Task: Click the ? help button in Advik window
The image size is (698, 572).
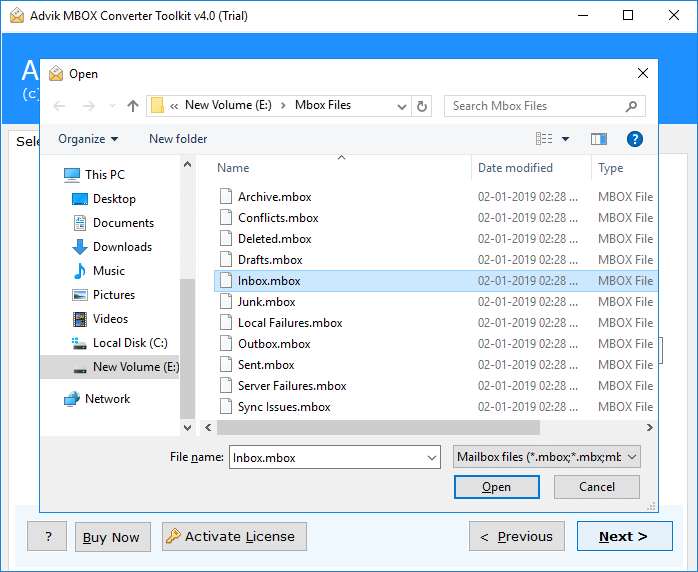Action: [x=47, y=536]
